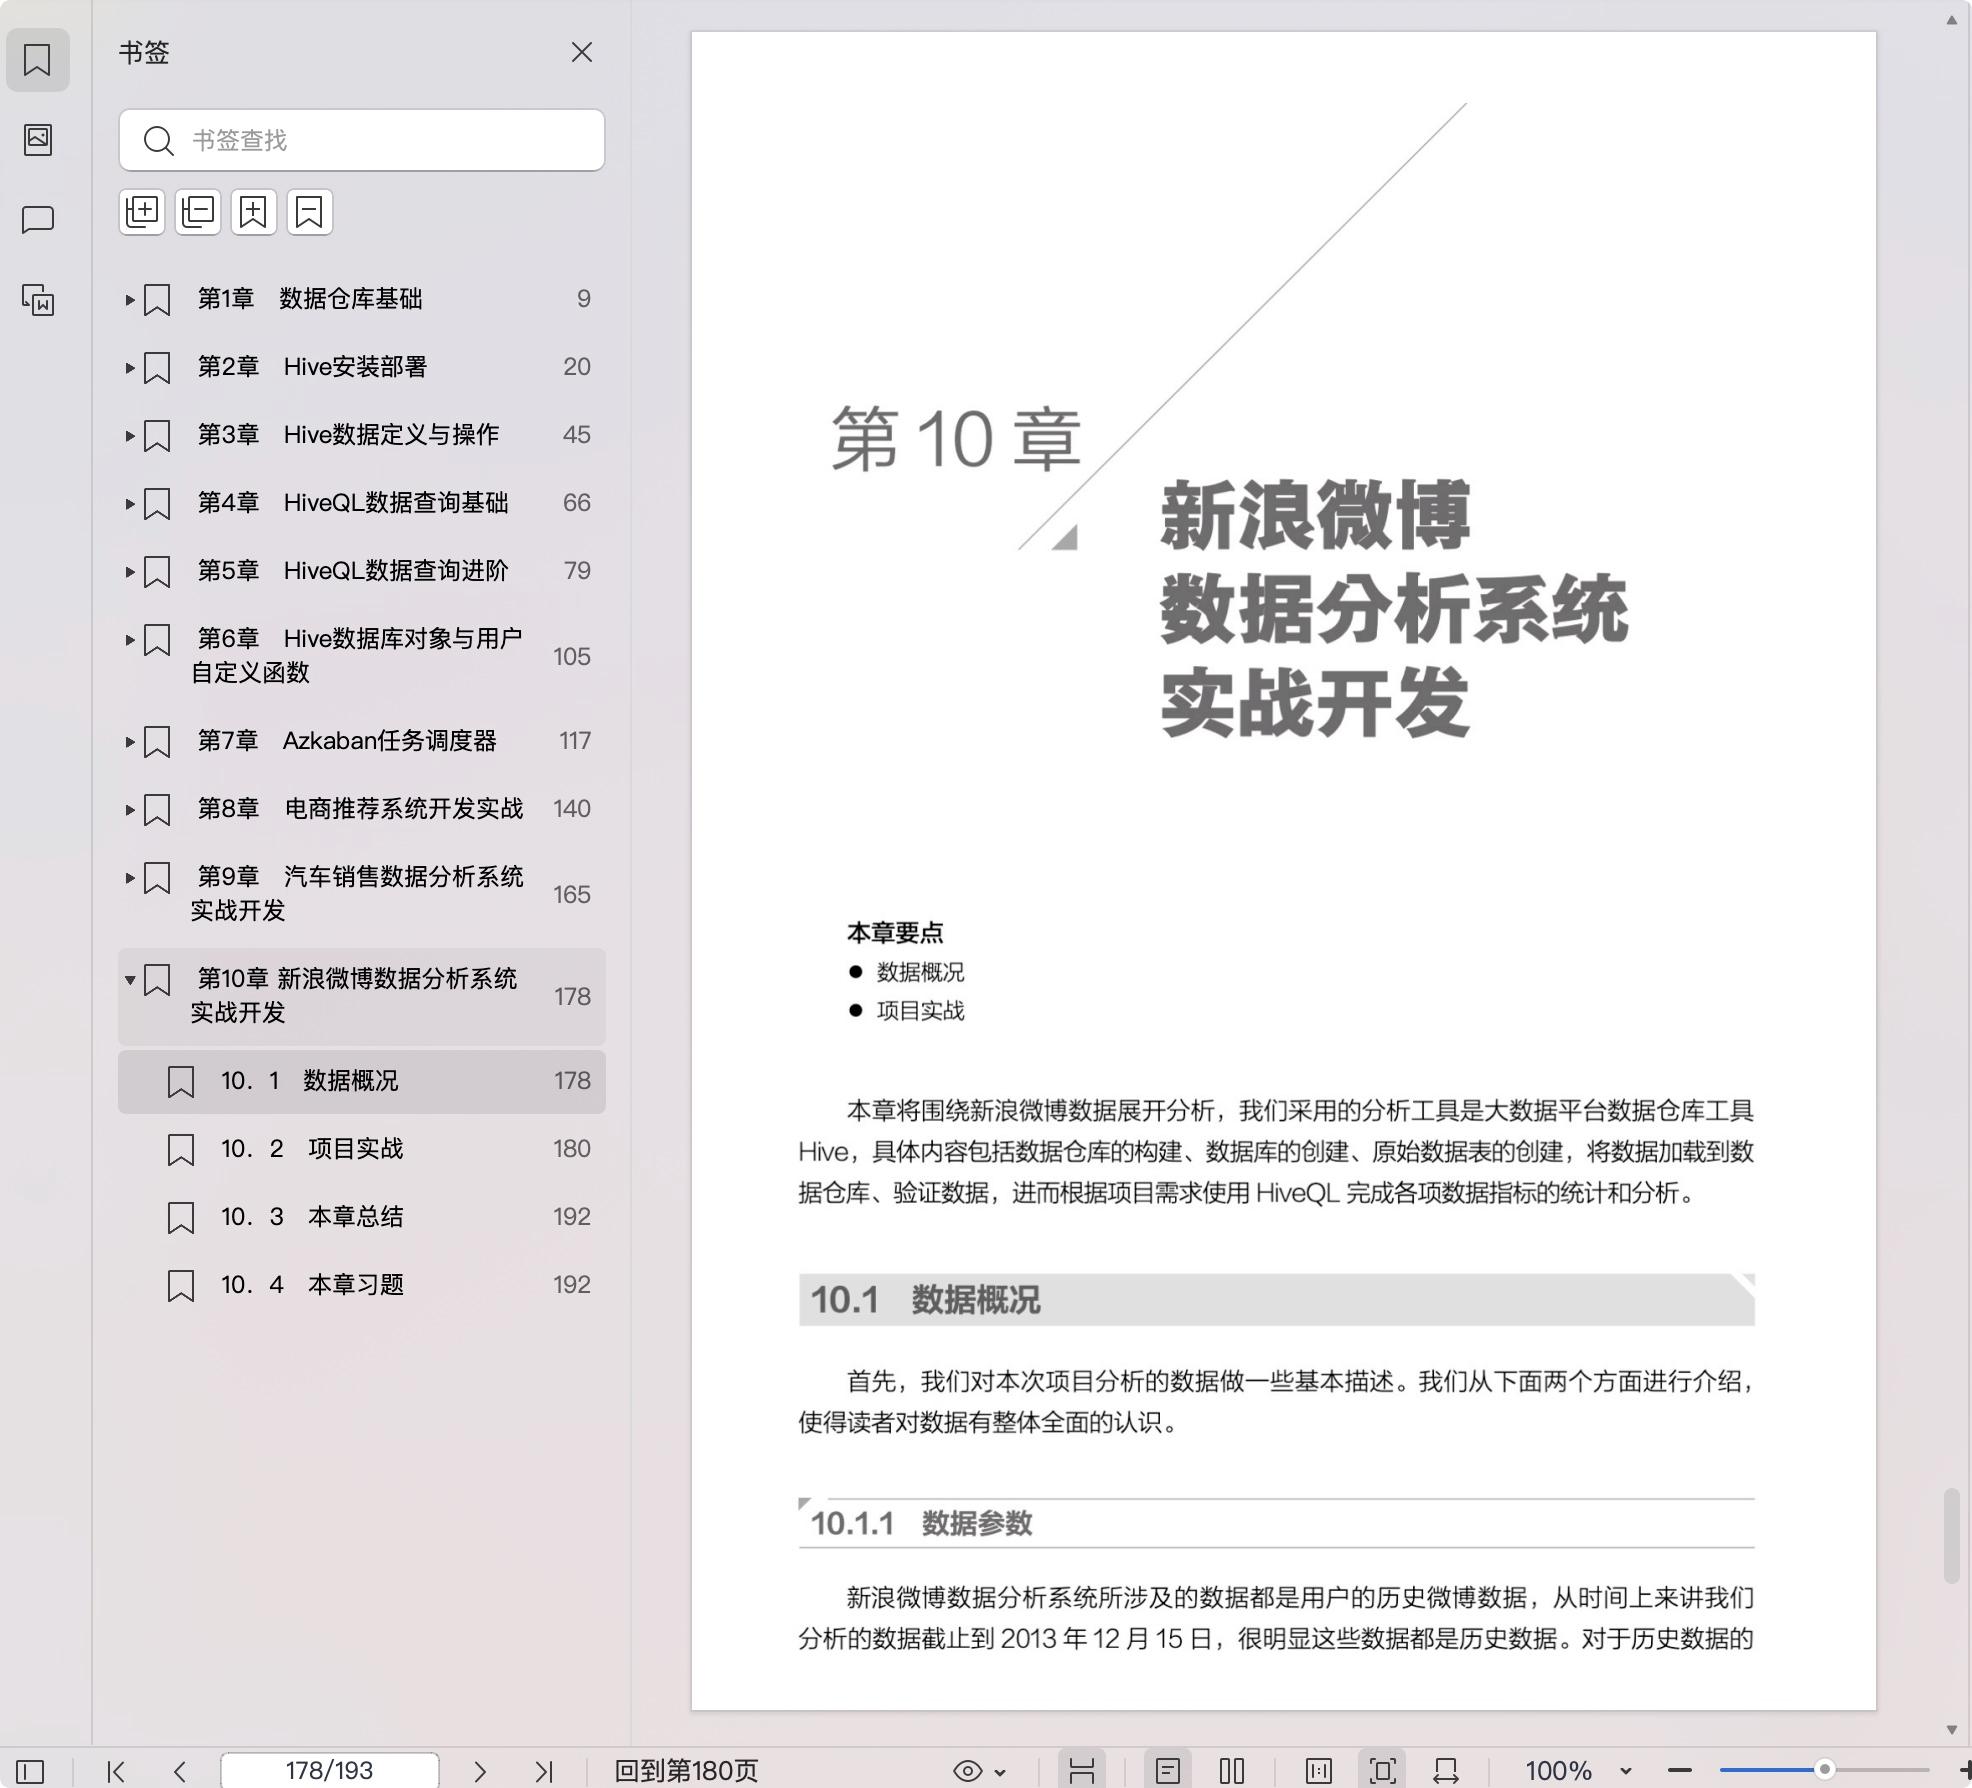Jump to bookmark 第7章 Azkaban任务调度器

click(362, 741)
